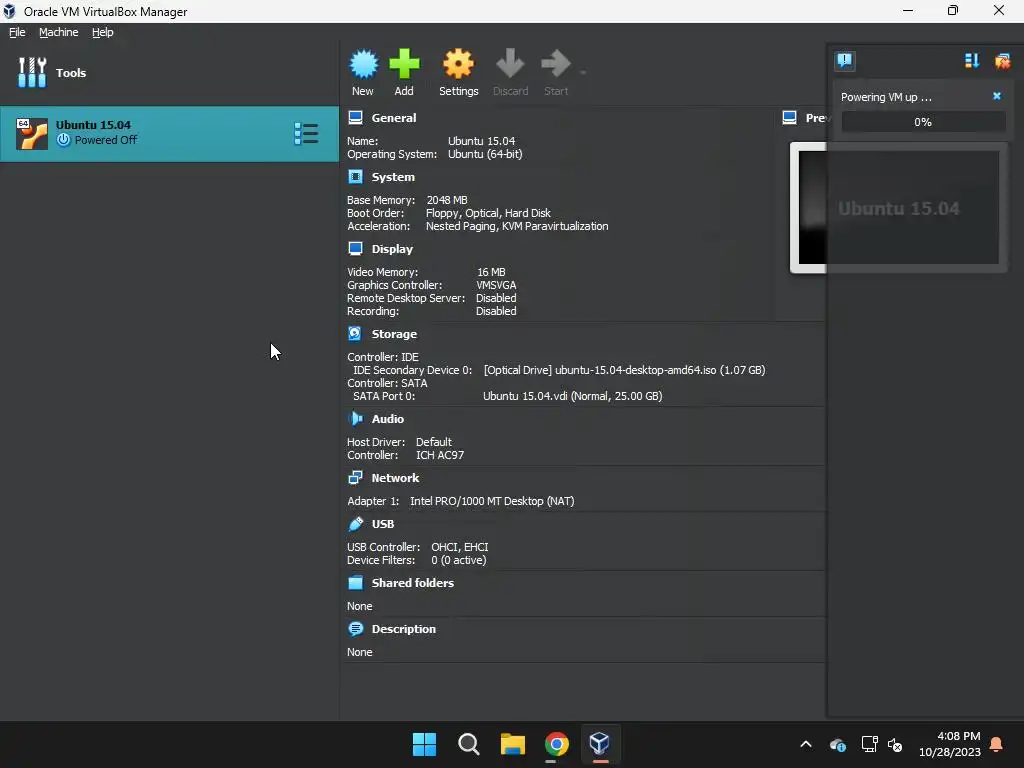Screen dimensions: 1024x768
Task: Open the Shared folders section header
Action: tap(413, 583)
